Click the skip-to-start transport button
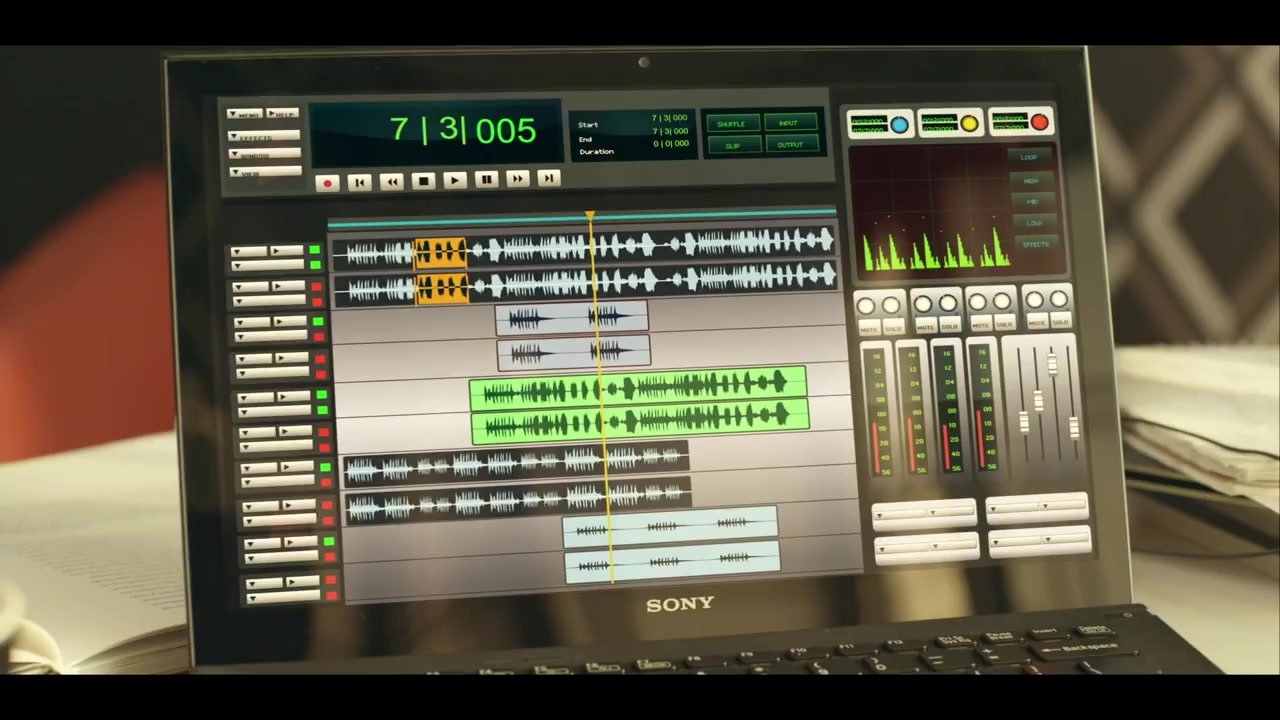1280x720 pixels. pos(359,182)
